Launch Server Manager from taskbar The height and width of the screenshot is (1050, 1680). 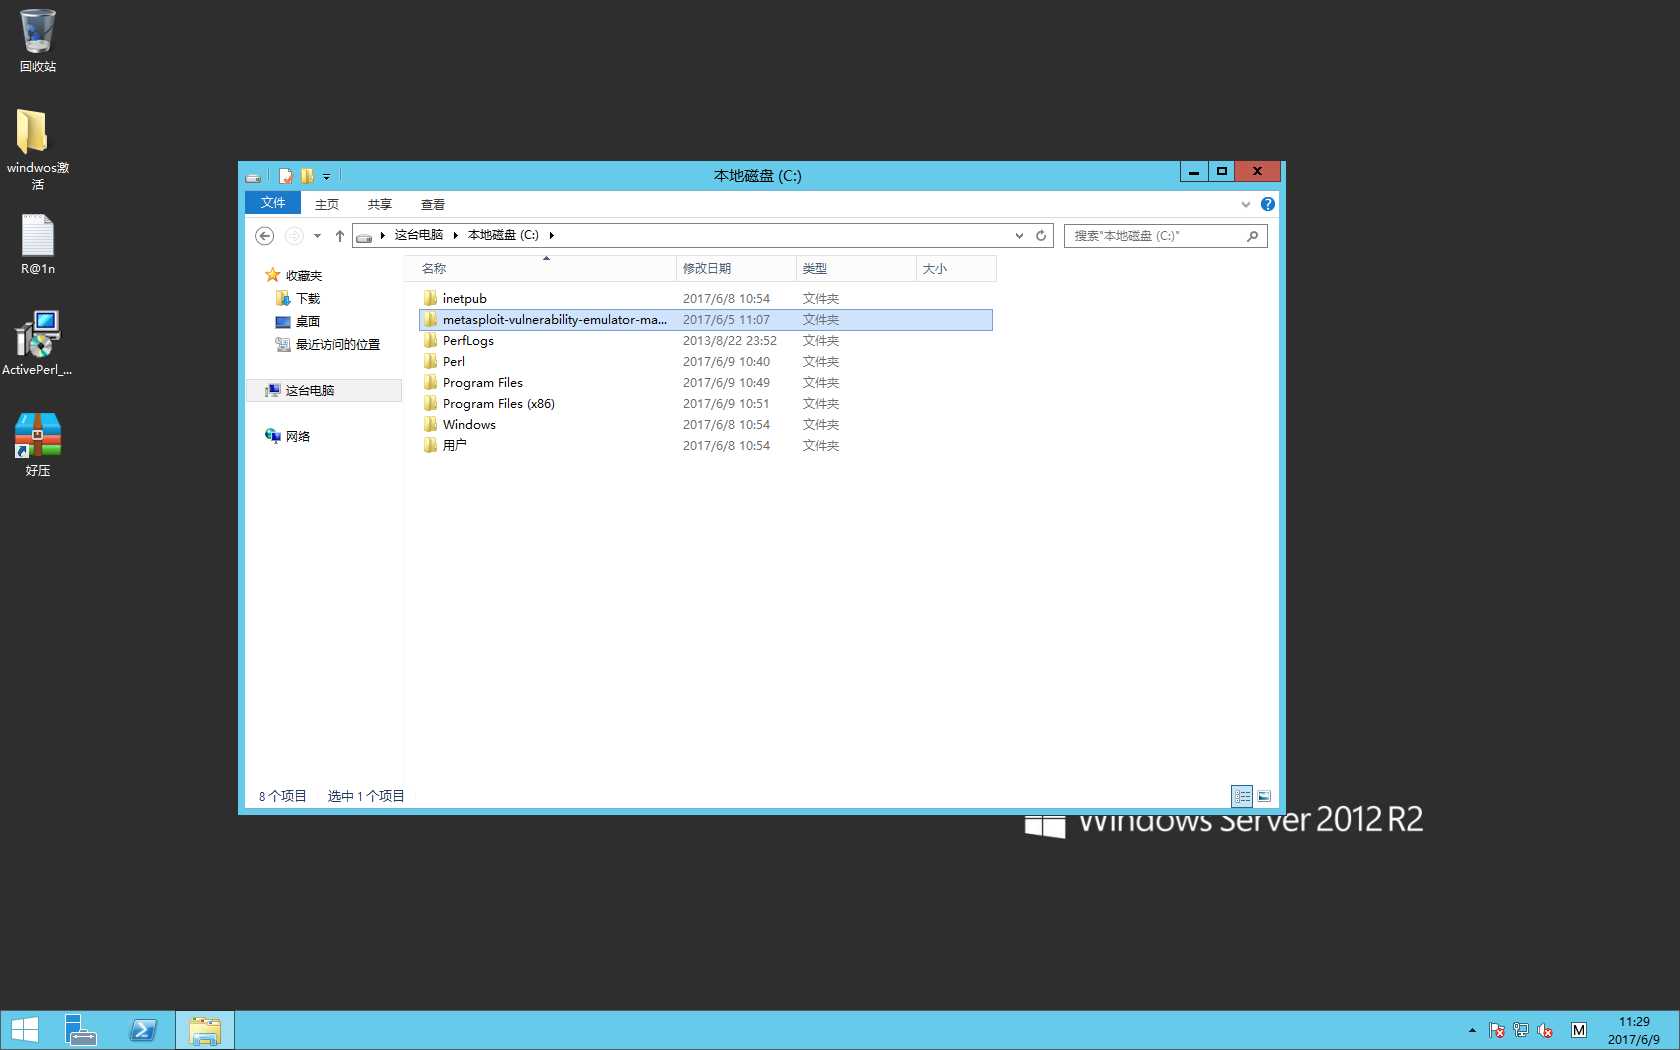[81, 1031]
